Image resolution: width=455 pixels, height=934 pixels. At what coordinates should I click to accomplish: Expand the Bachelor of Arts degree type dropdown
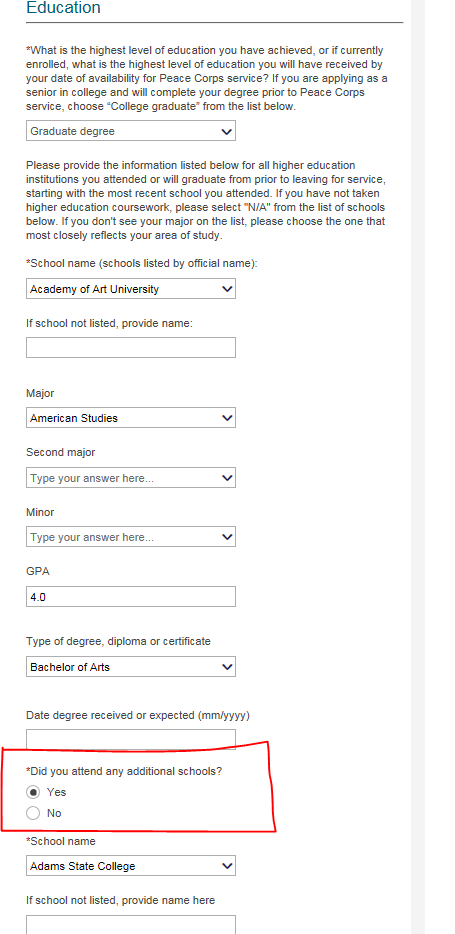(131, 667)
